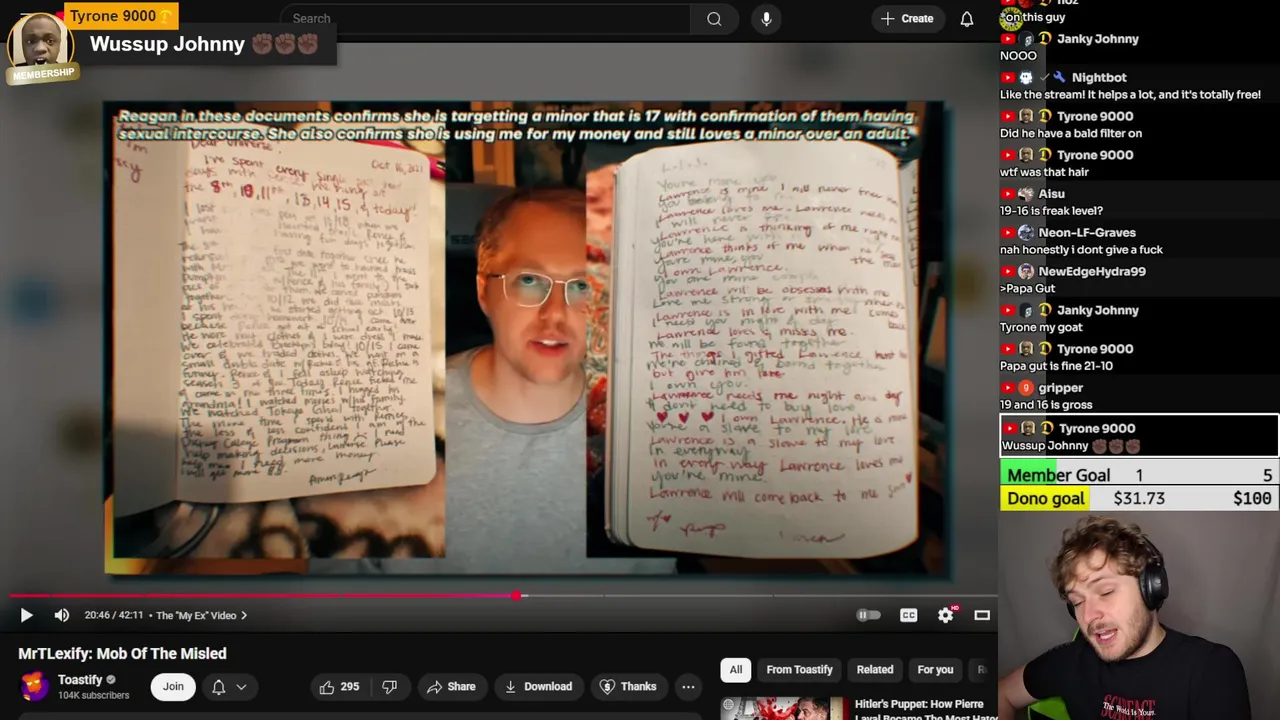Mute the video volume
Viewport: 1280px width, 720px height.
click(x=62, y=615)
